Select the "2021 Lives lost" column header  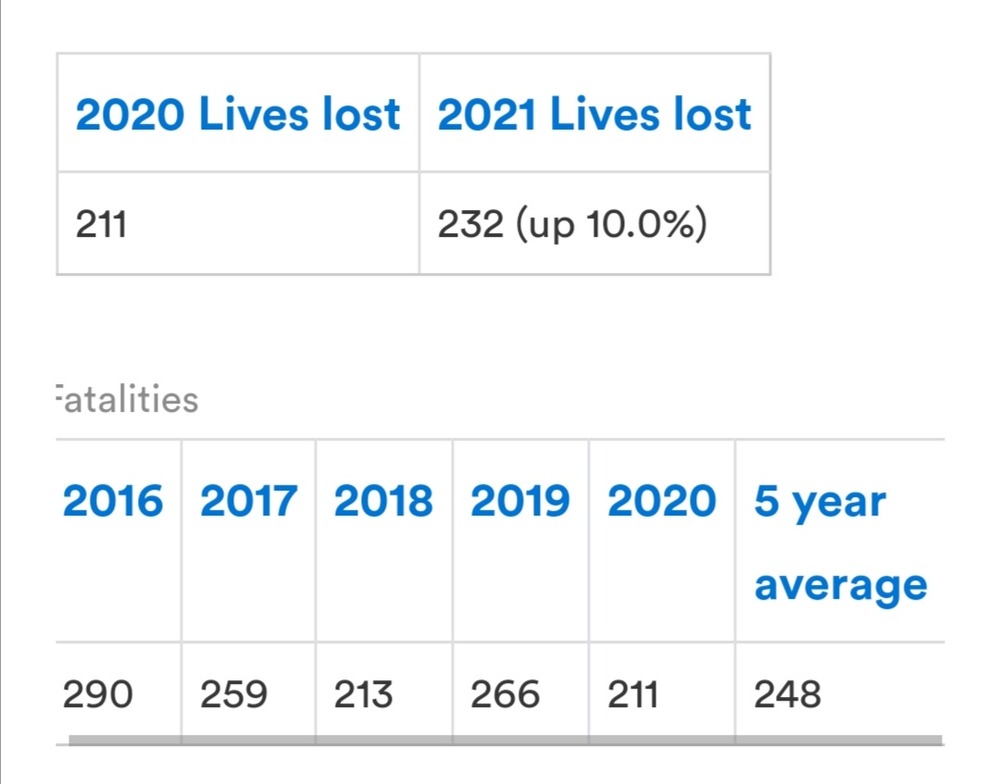pos(594,116)
